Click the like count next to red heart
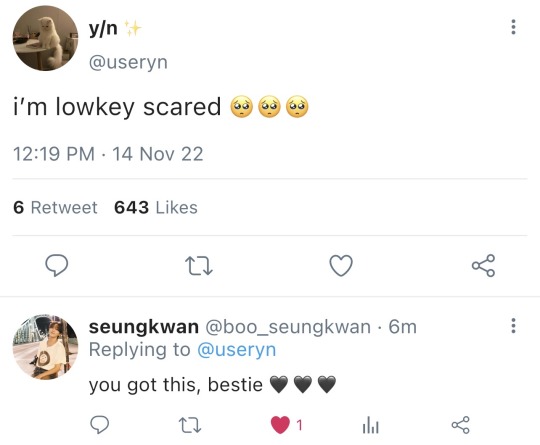 (x=300, y=425)
